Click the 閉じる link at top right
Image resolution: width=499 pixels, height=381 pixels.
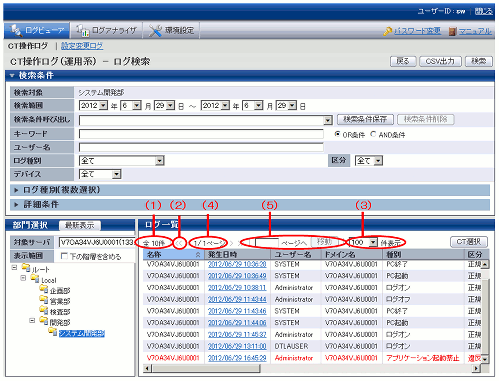point(483,11)
